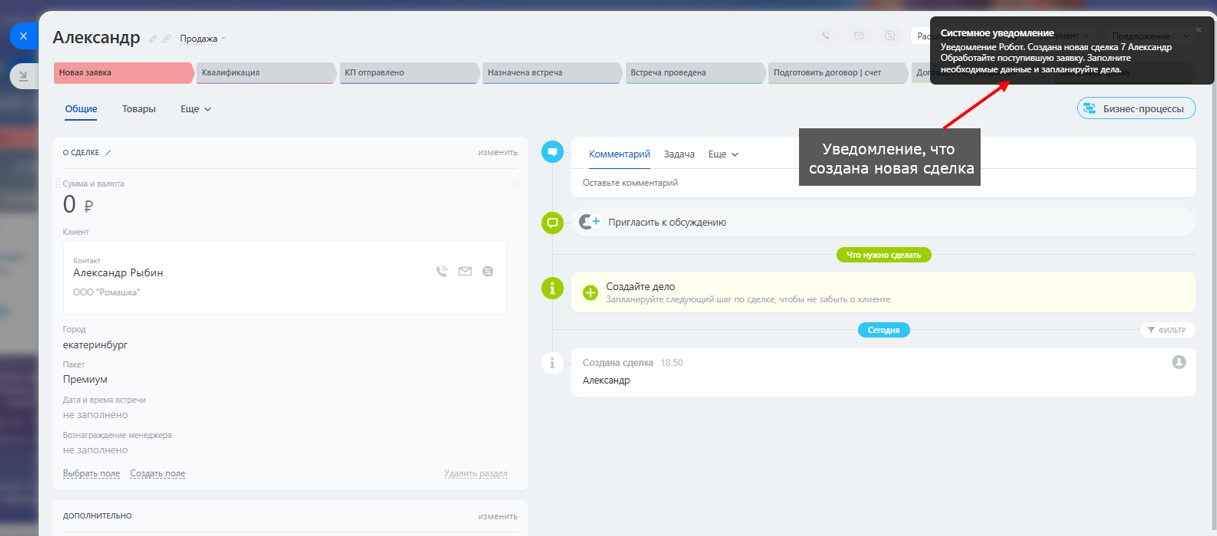
Task: Dismiss the system notification popup
Action: (x=1198, y=29)
